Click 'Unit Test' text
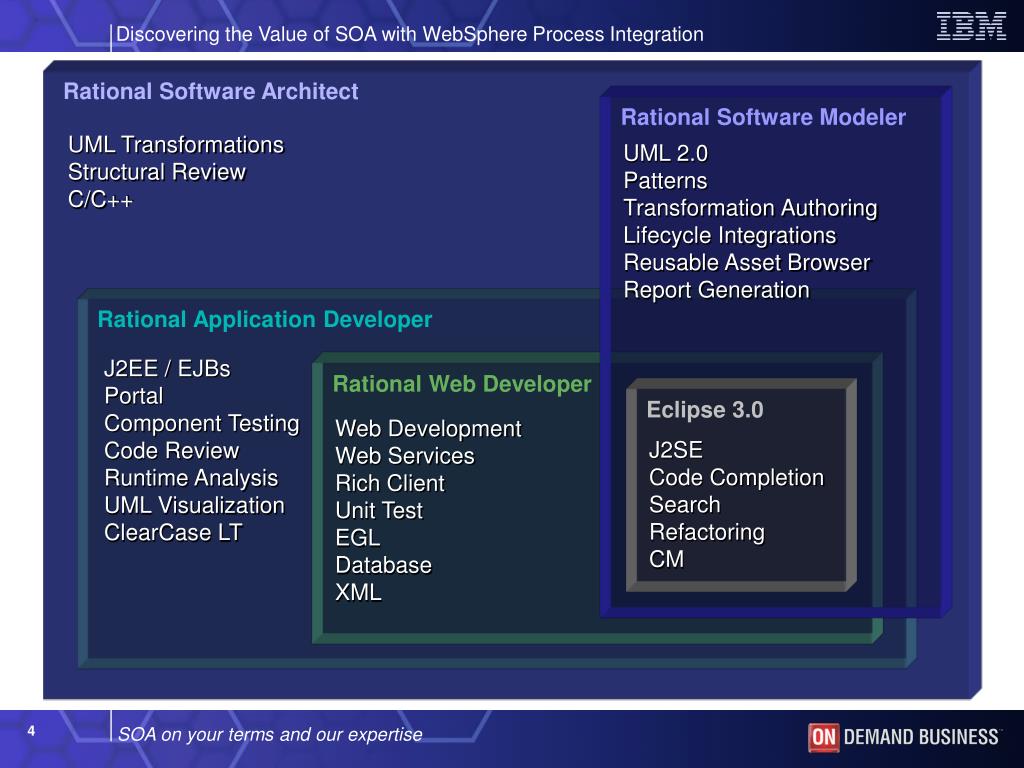 coord(379,511)
